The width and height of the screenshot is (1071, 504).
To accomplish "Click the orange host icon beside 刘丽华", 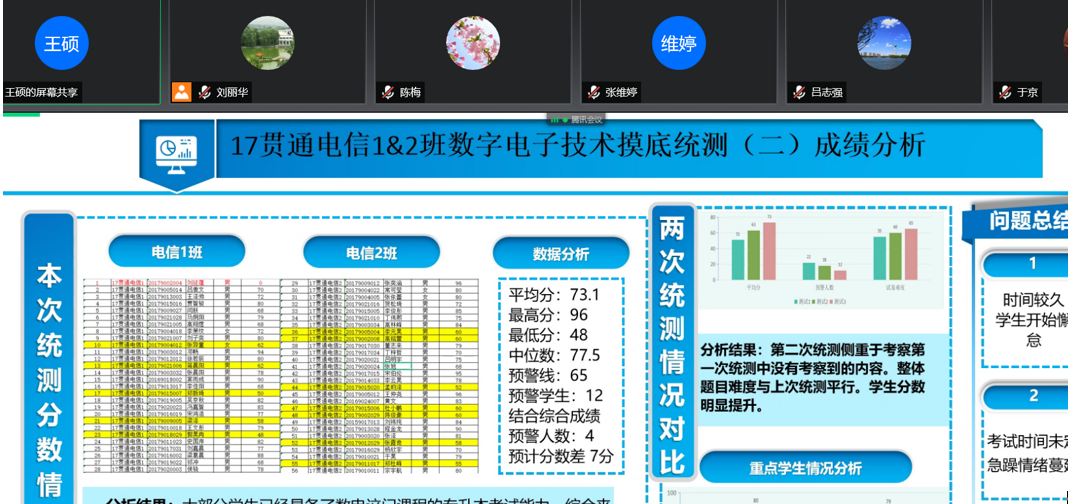I will click(182, 92).
